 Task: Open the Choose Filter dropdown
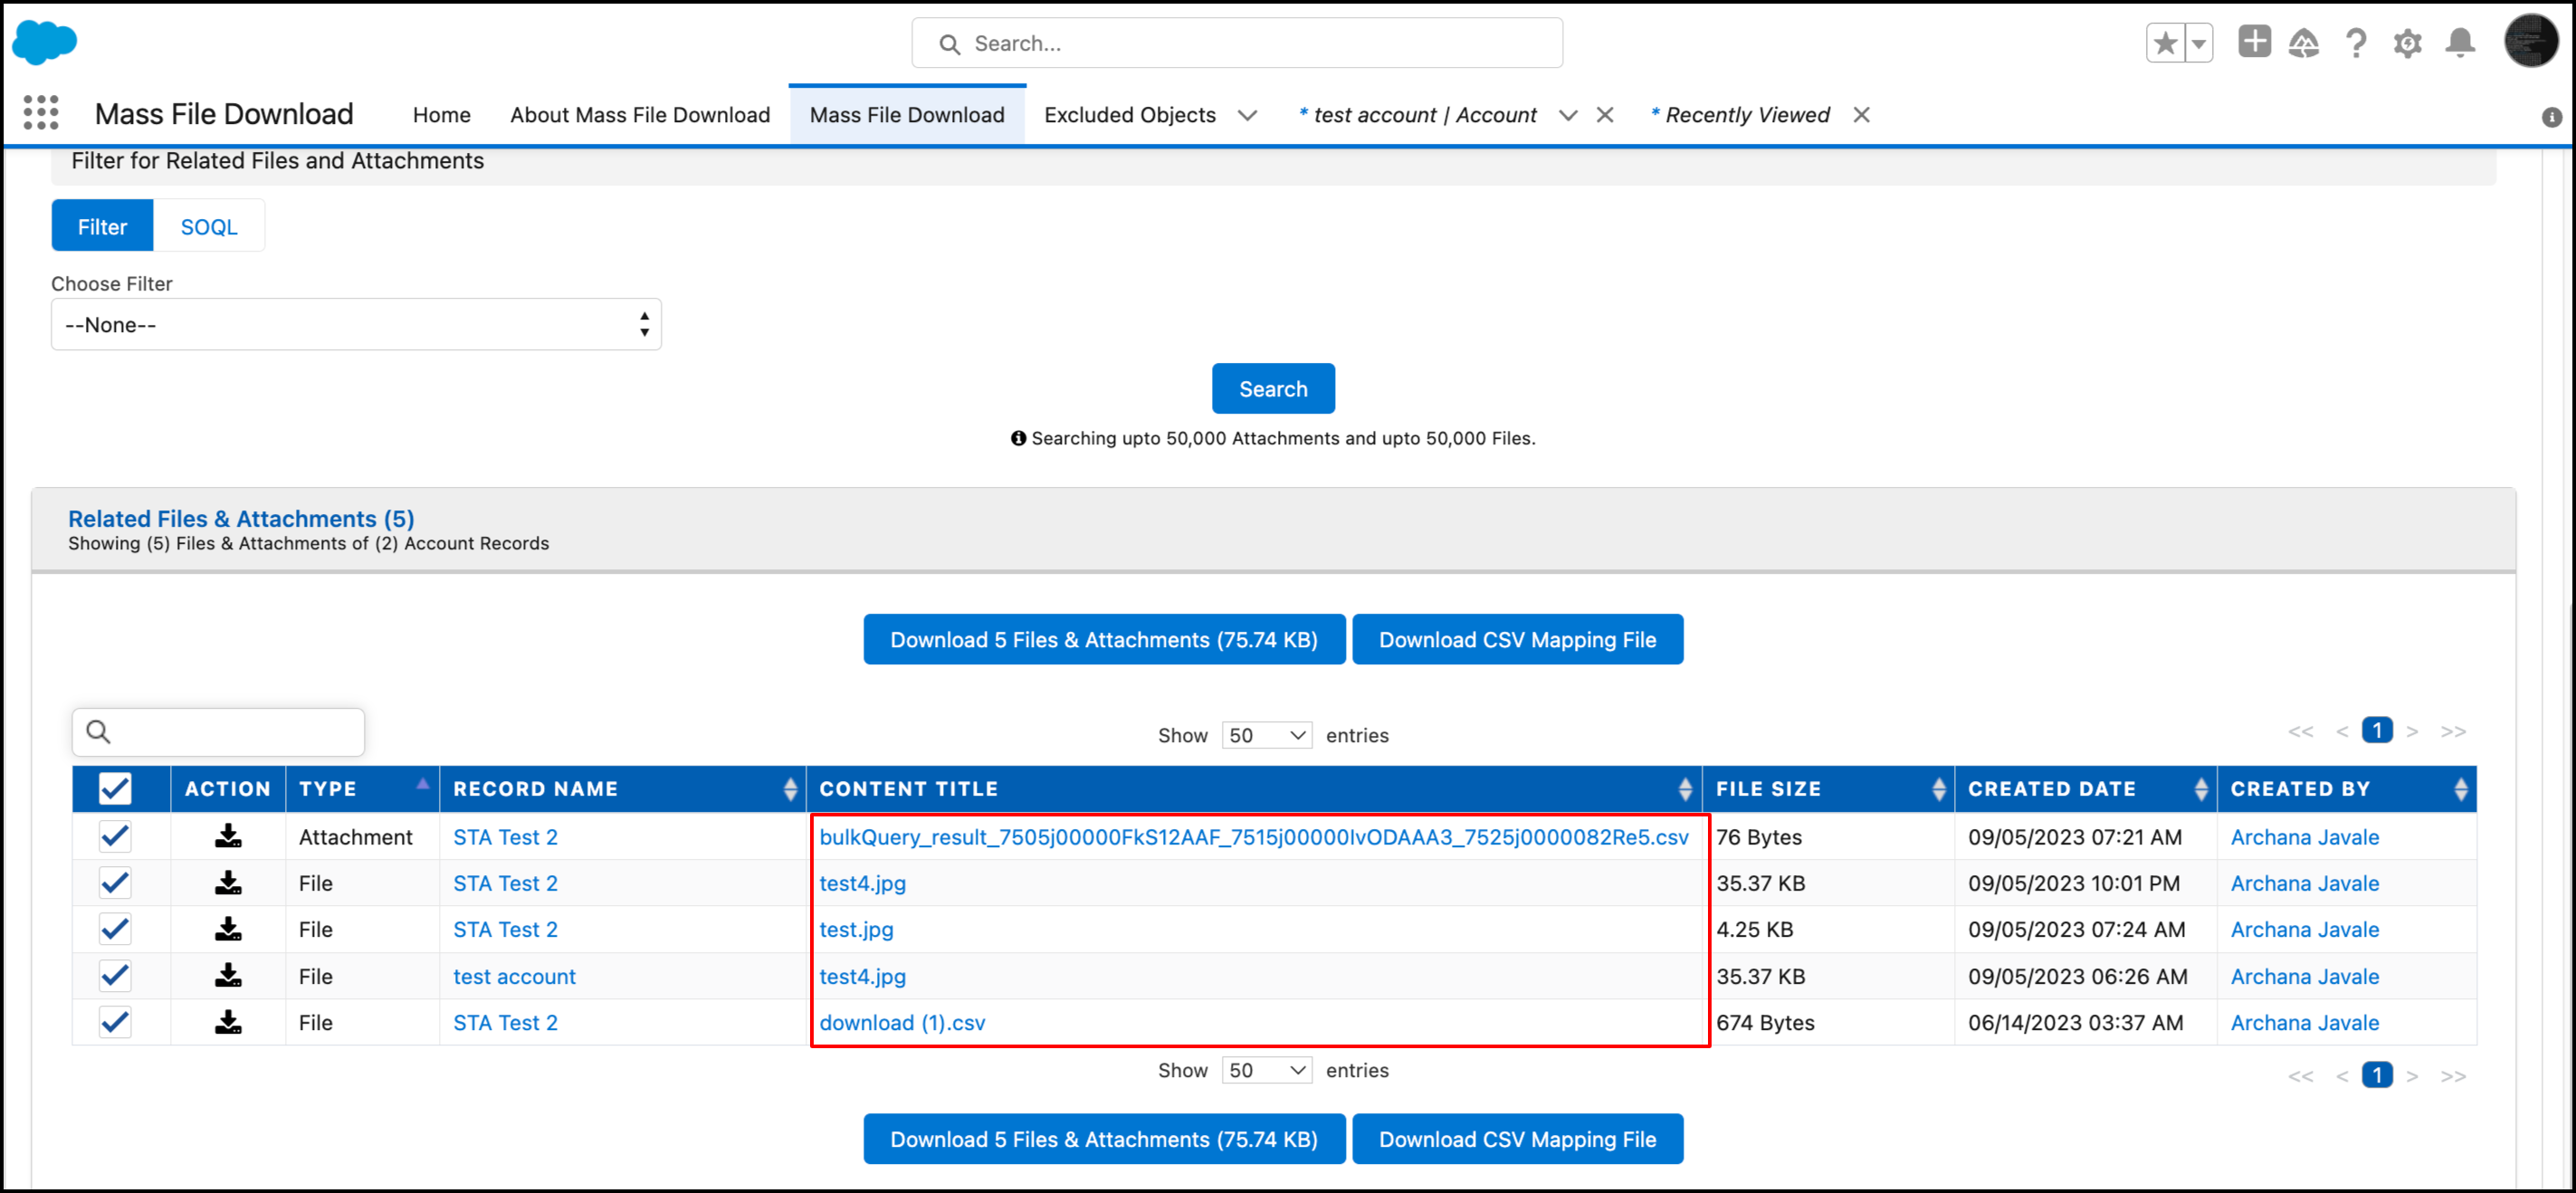tap(356, 324)
